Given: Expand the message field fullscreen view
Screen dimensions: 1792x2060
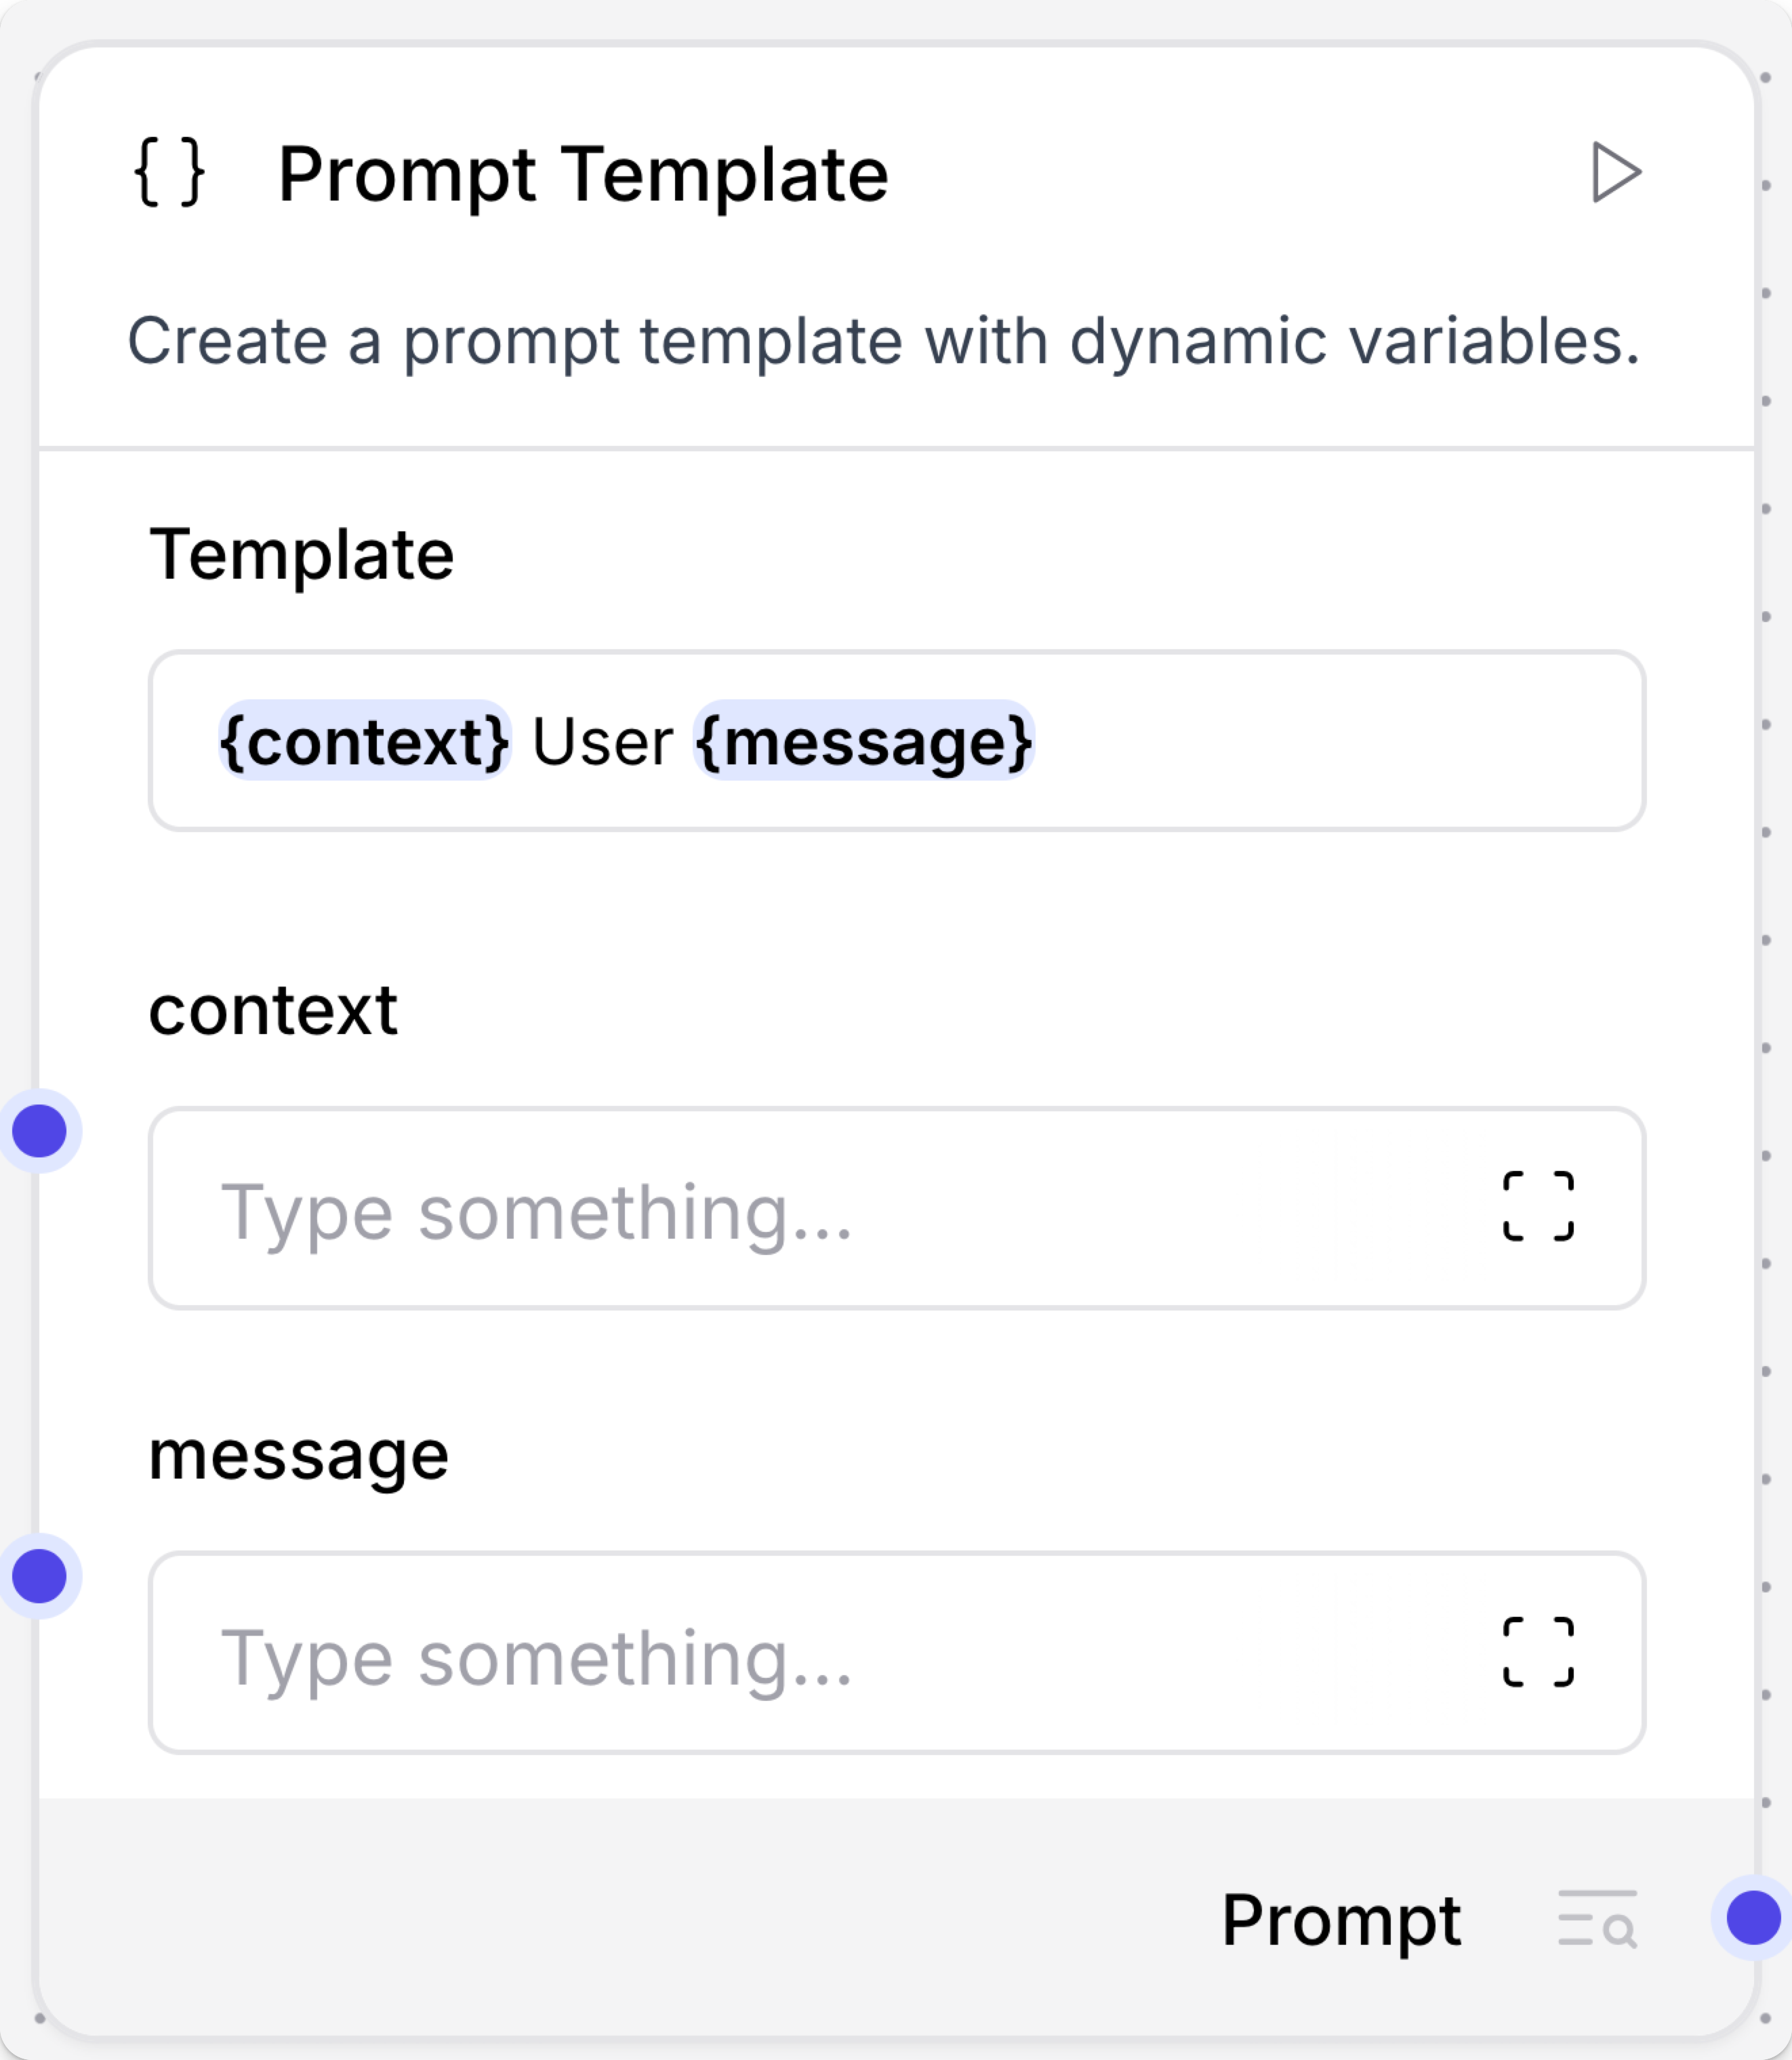Looking at the screenshot, I should pyautogui.click(x=1537, y=1652).
